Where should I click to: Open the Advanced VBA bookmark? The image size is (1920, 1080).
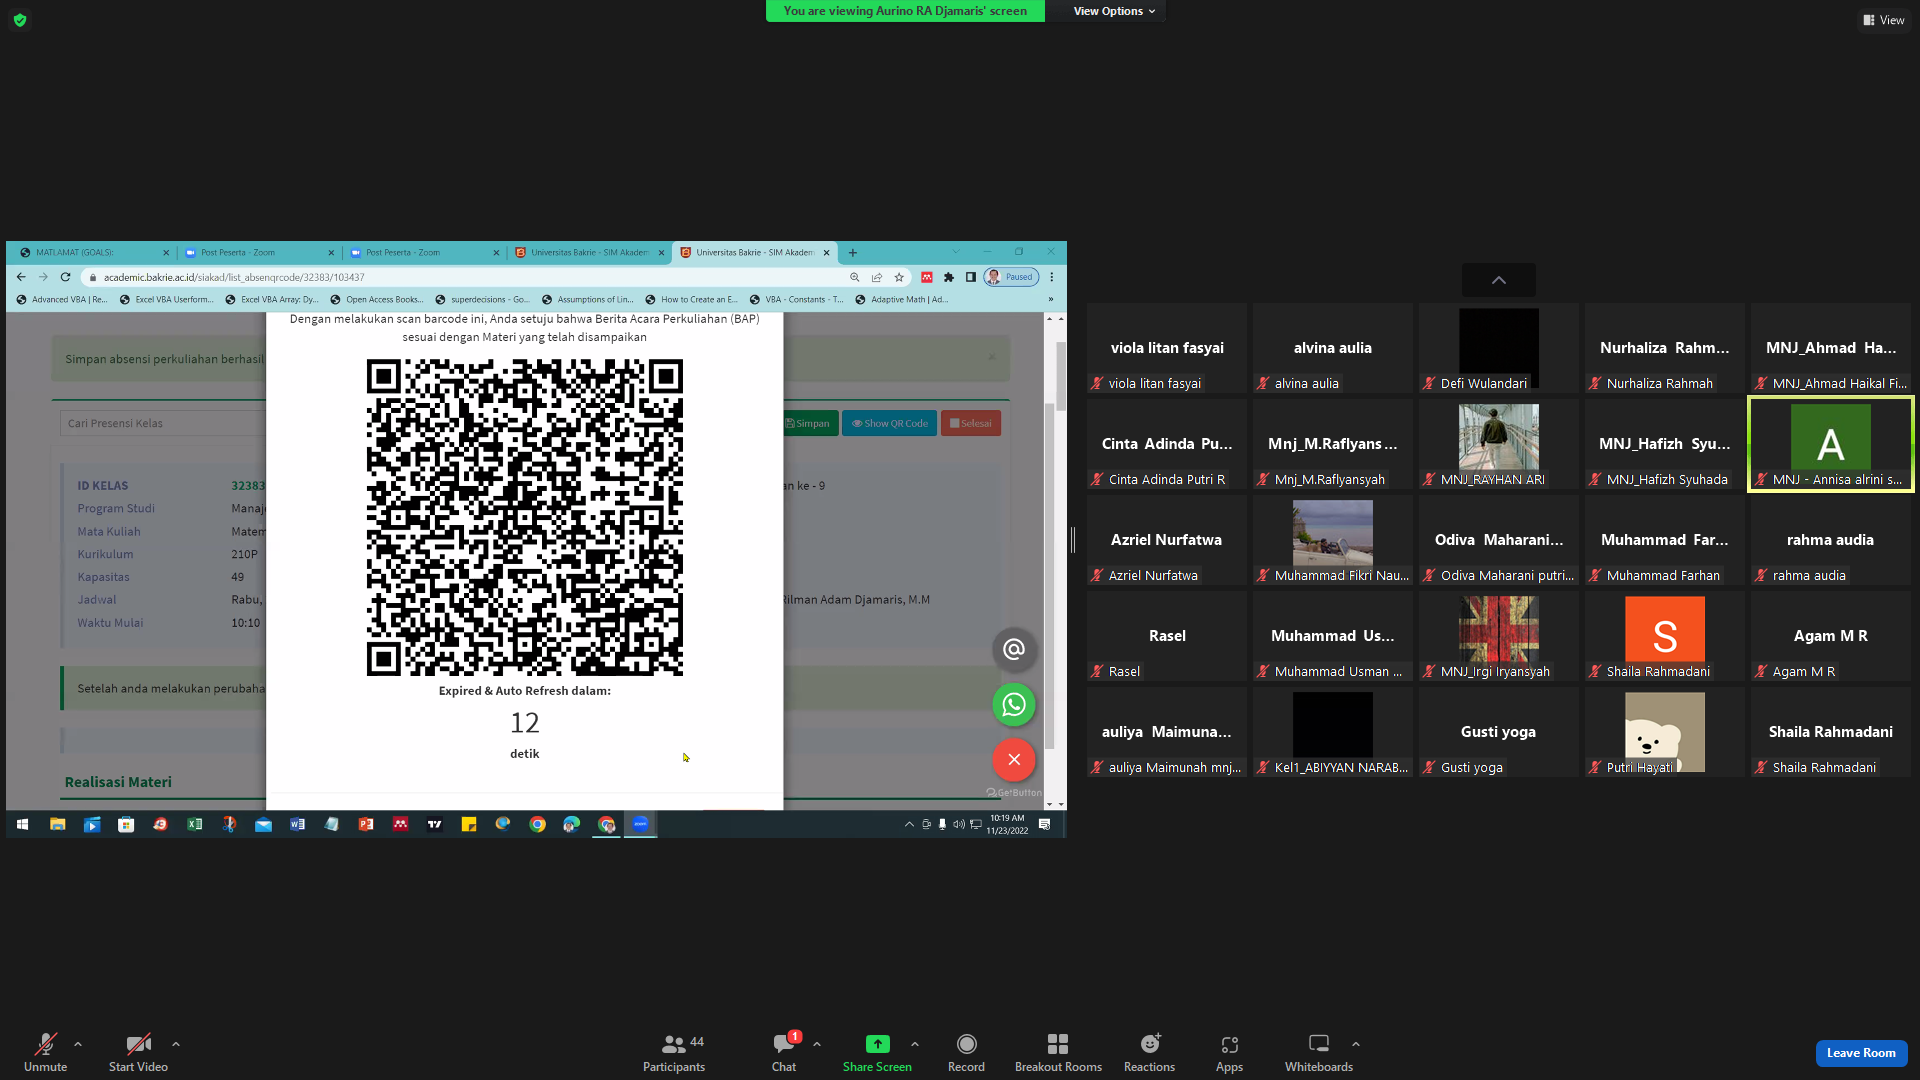pyautogui.click(x=62, y=299)
